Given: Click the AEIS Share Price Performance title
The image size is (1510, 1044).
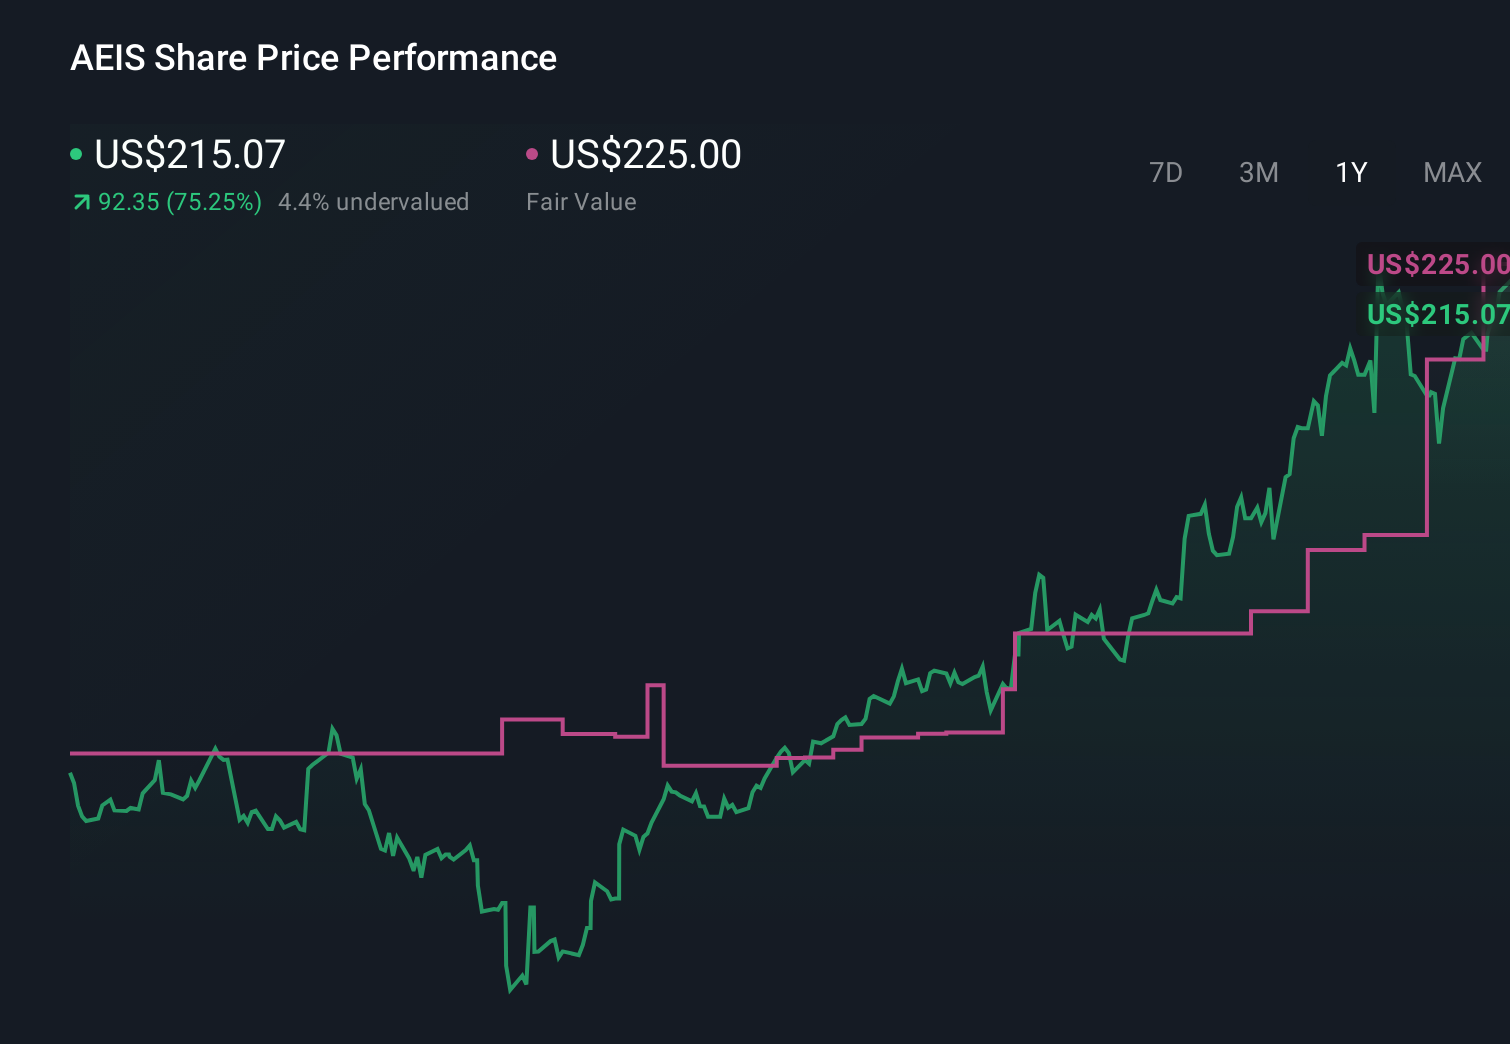Looking at the screenshot, I should (x=313, y=57).
